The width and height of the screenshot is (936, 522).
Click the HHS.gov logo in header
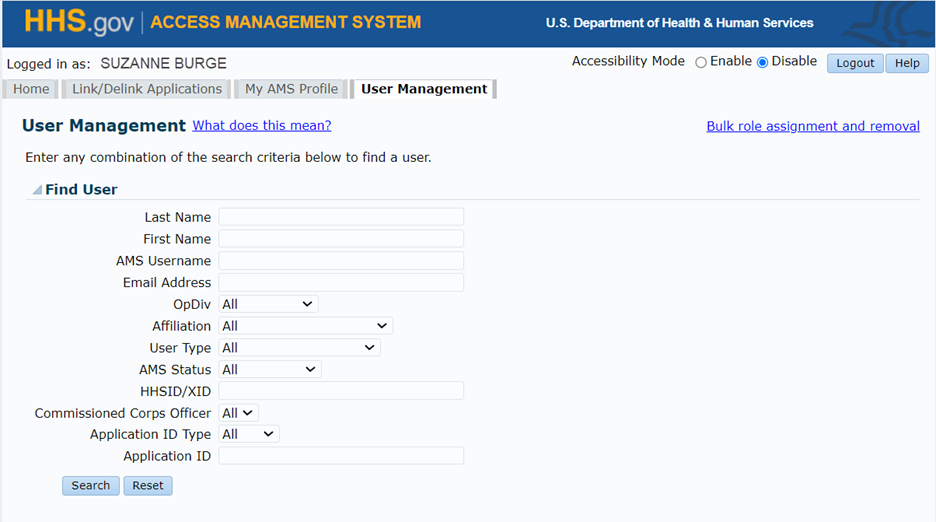(78, 22)
